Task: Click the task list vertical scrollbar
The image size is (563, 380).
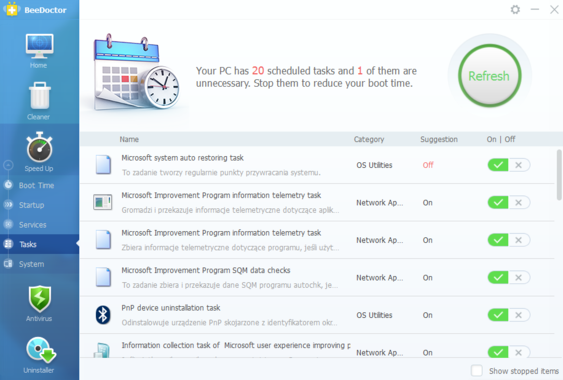Action: click(x=559, y=175)
